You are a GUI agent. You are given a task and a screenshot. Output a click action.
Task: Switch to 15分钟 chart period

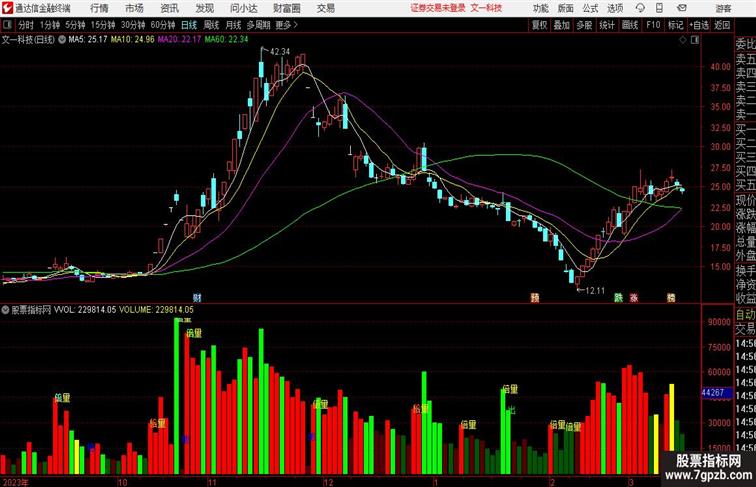tap(103, 25)
